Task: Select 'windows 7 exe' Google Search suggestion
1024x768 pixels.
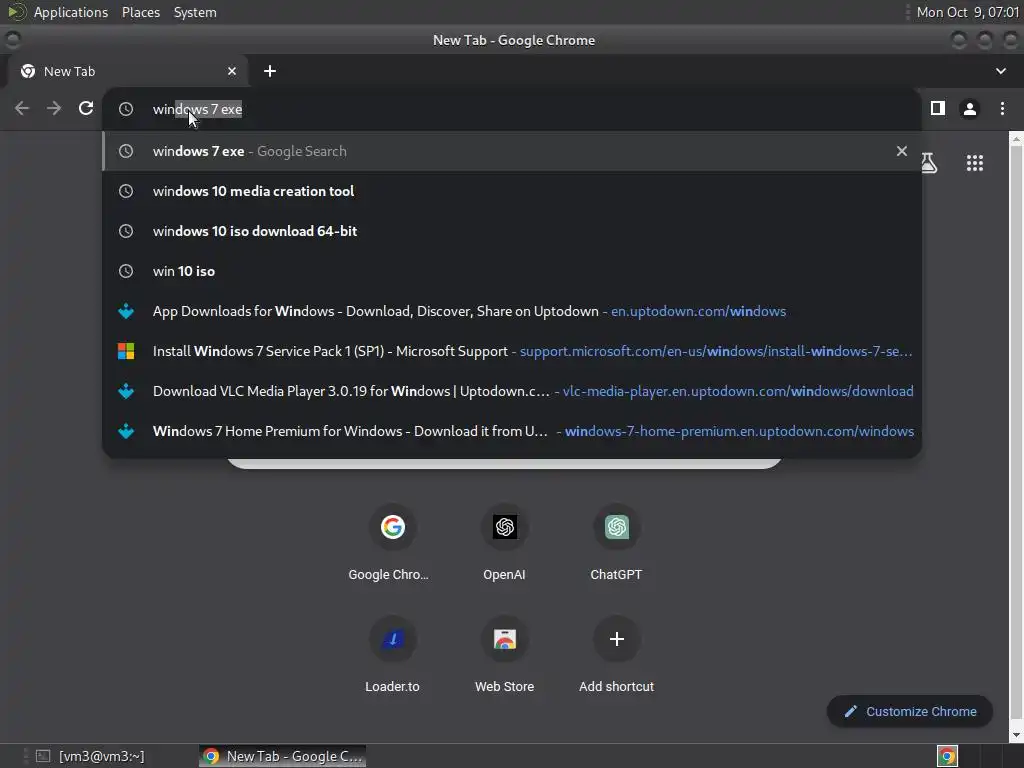Action: (512, 151)
